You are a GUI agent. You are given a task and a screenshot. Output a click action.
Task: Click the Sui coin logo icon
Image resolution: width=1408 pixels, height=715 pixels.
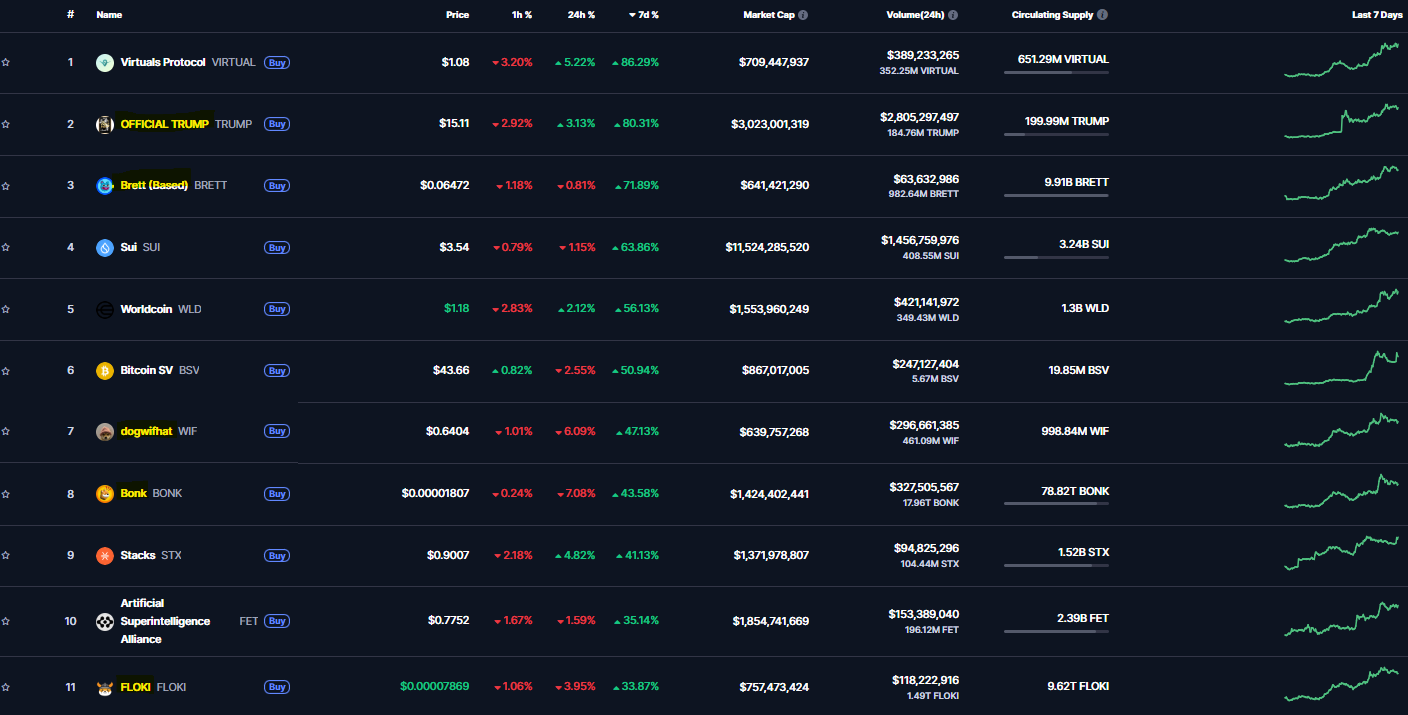(x=105, y=248)
